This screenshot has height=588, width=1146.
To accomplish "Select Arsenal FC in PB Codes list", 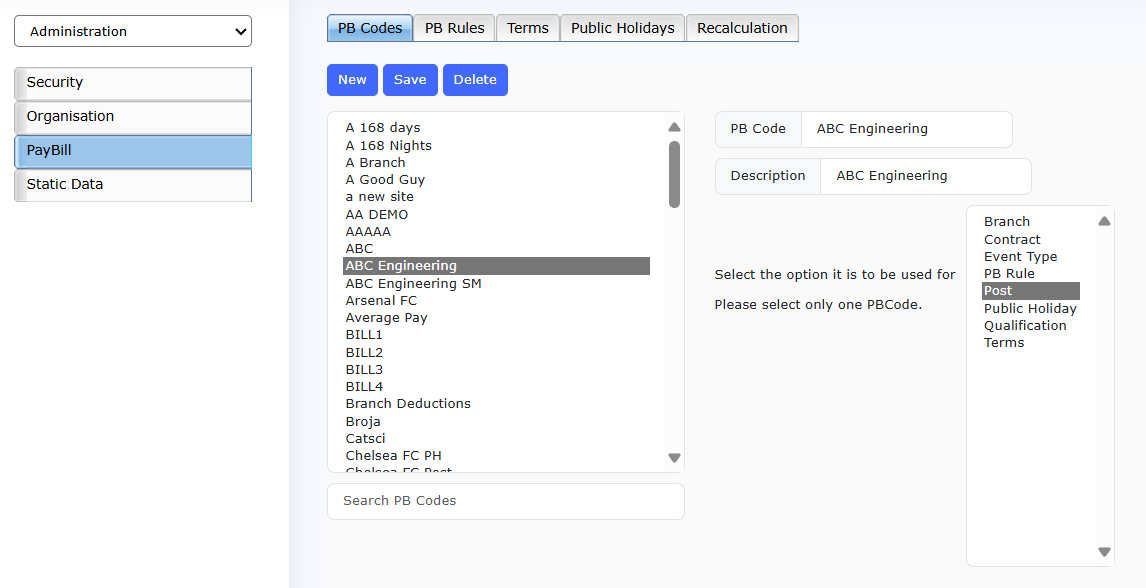I will tap(381, 301).
